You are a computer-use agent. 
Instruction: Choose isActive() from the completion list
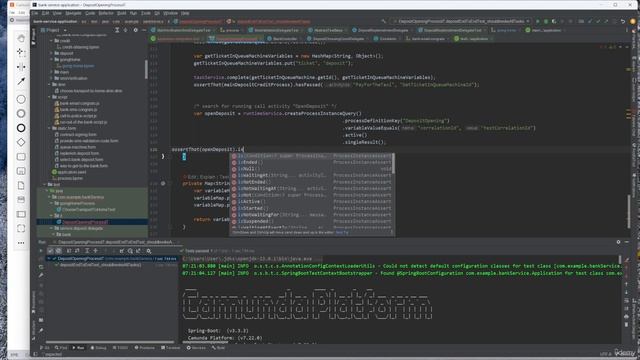pyautogui.click(x=311, y=201)
